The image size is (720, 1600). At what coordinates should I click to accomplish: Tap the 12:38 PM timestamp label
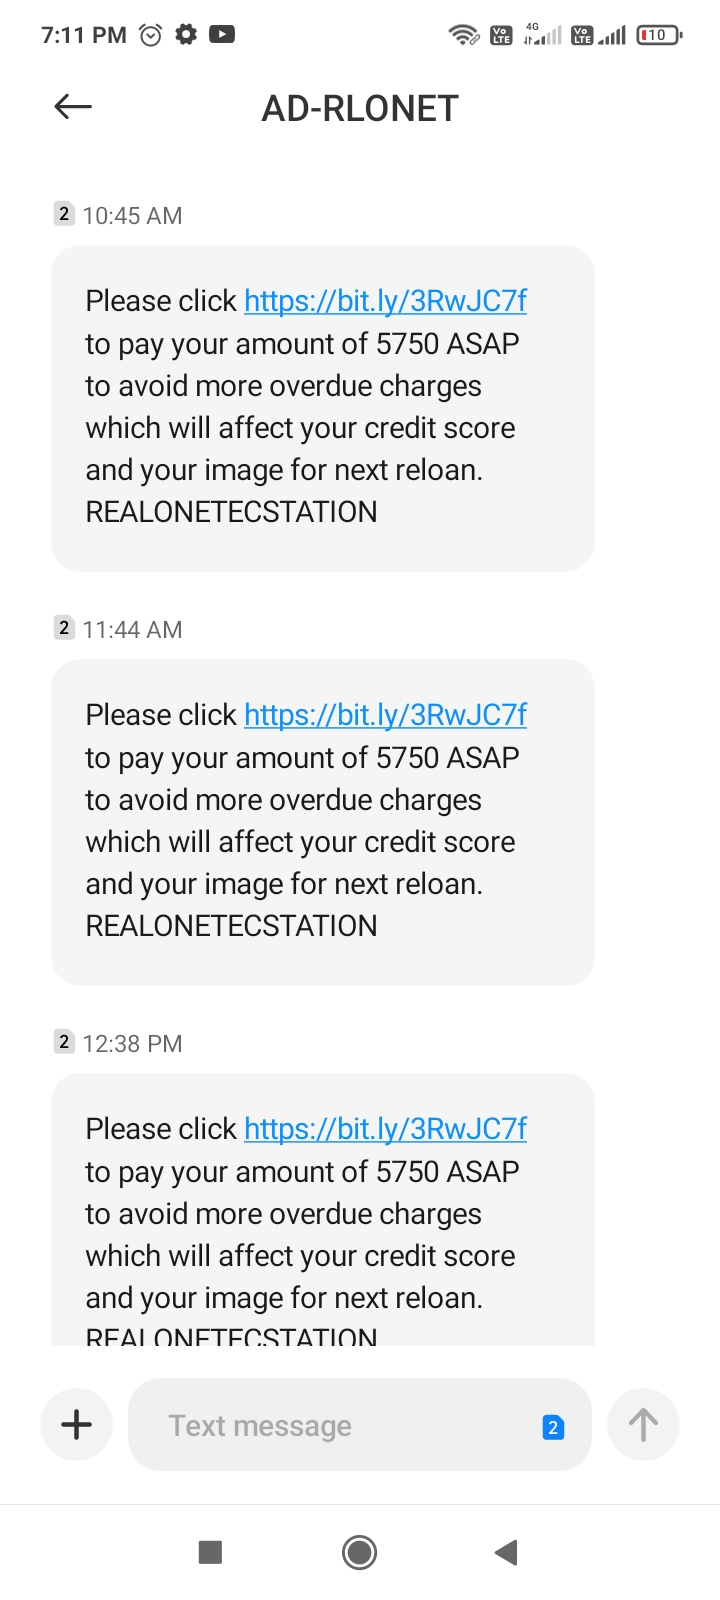(x=132, y=1044)
